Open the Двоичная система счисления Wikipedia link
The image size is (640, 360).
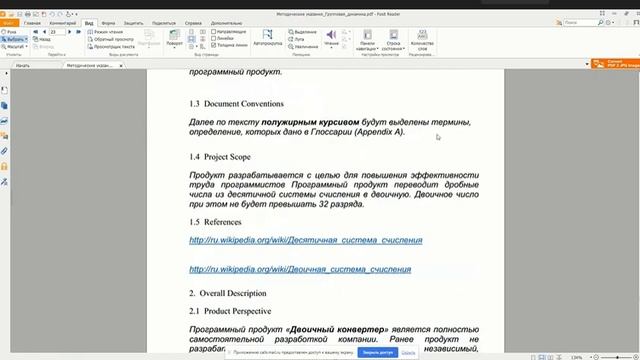pos(300,269)
